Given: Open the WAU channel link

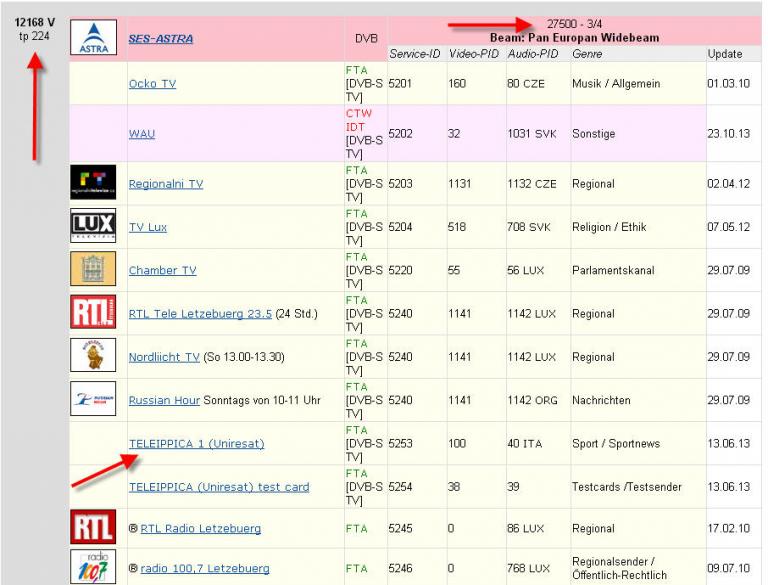Looking at the screenshot, I should [141, 133].
